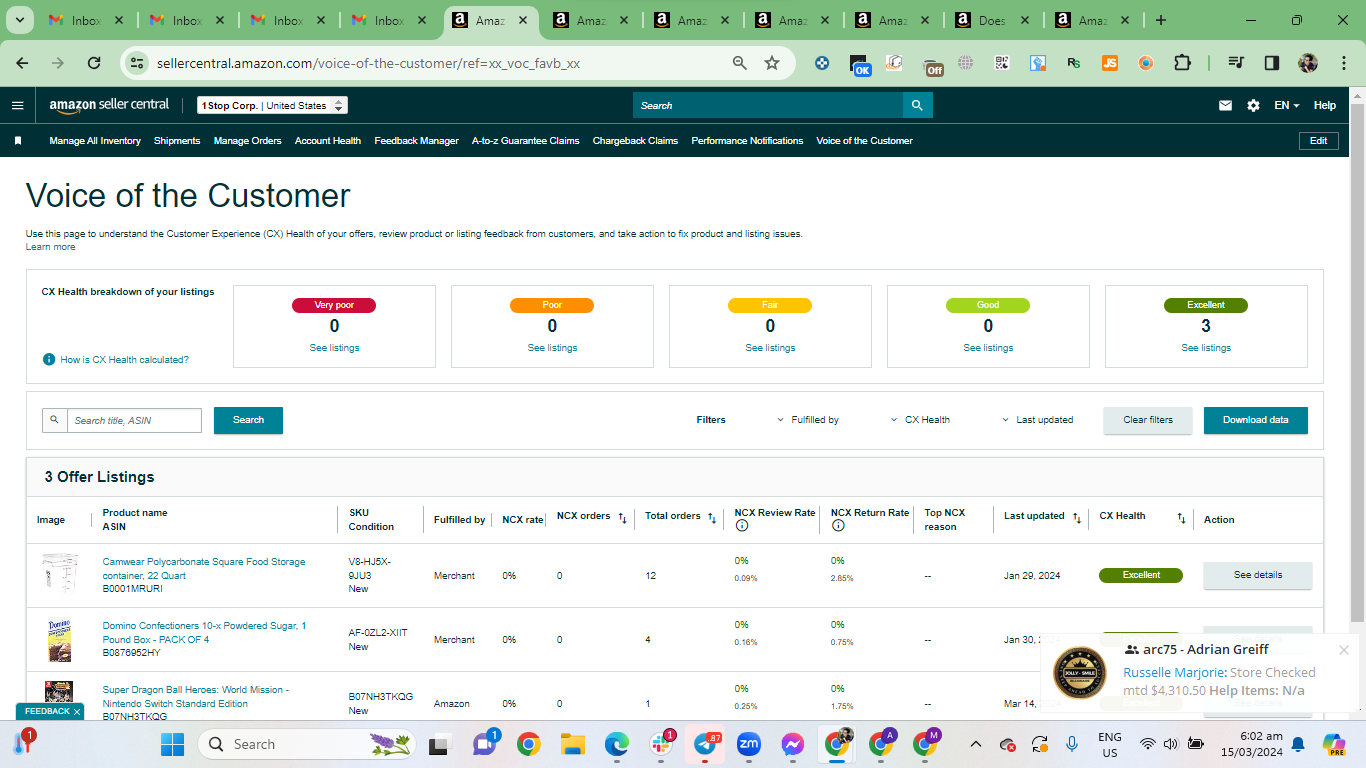Open Chrome media controls icon

pos(1237,63)
